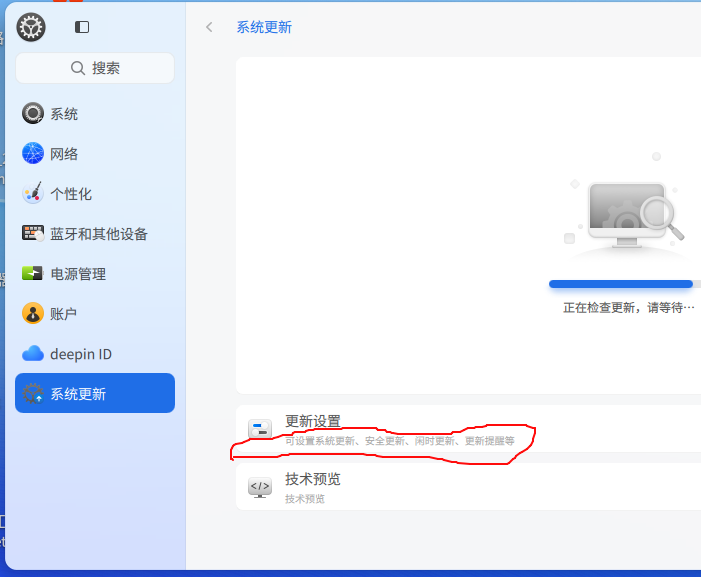Click the 网络 globe icon

coord(33,153)
